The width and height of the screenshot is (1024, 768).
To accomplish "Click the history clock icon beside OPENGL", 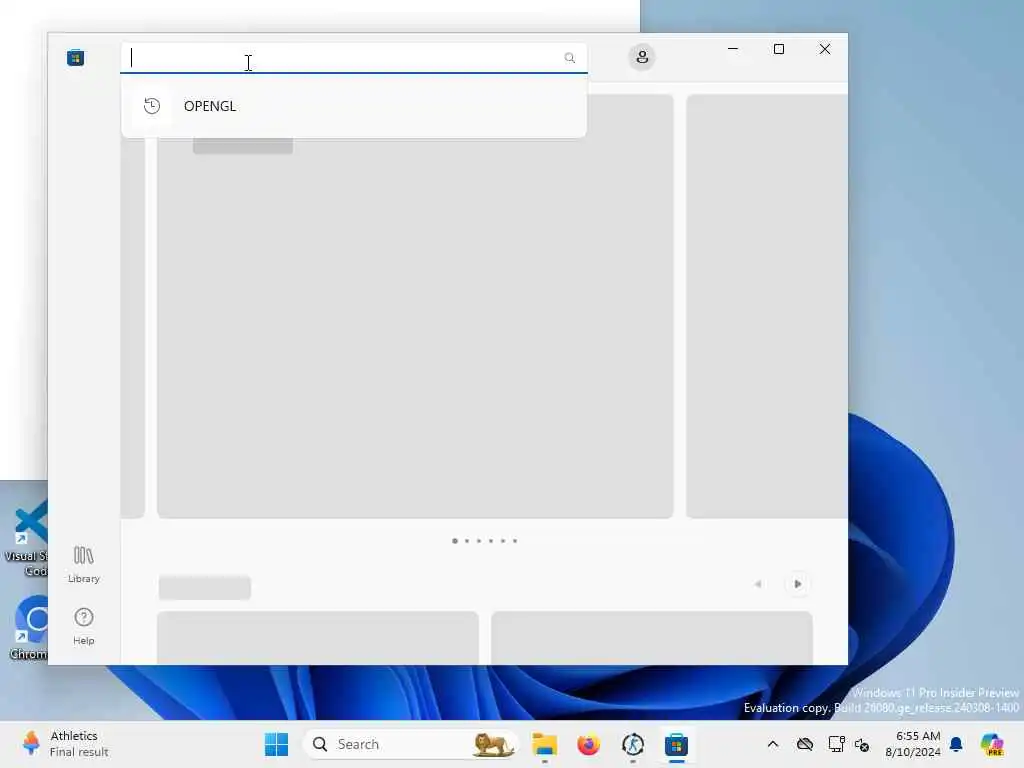I will pos(152,106).
